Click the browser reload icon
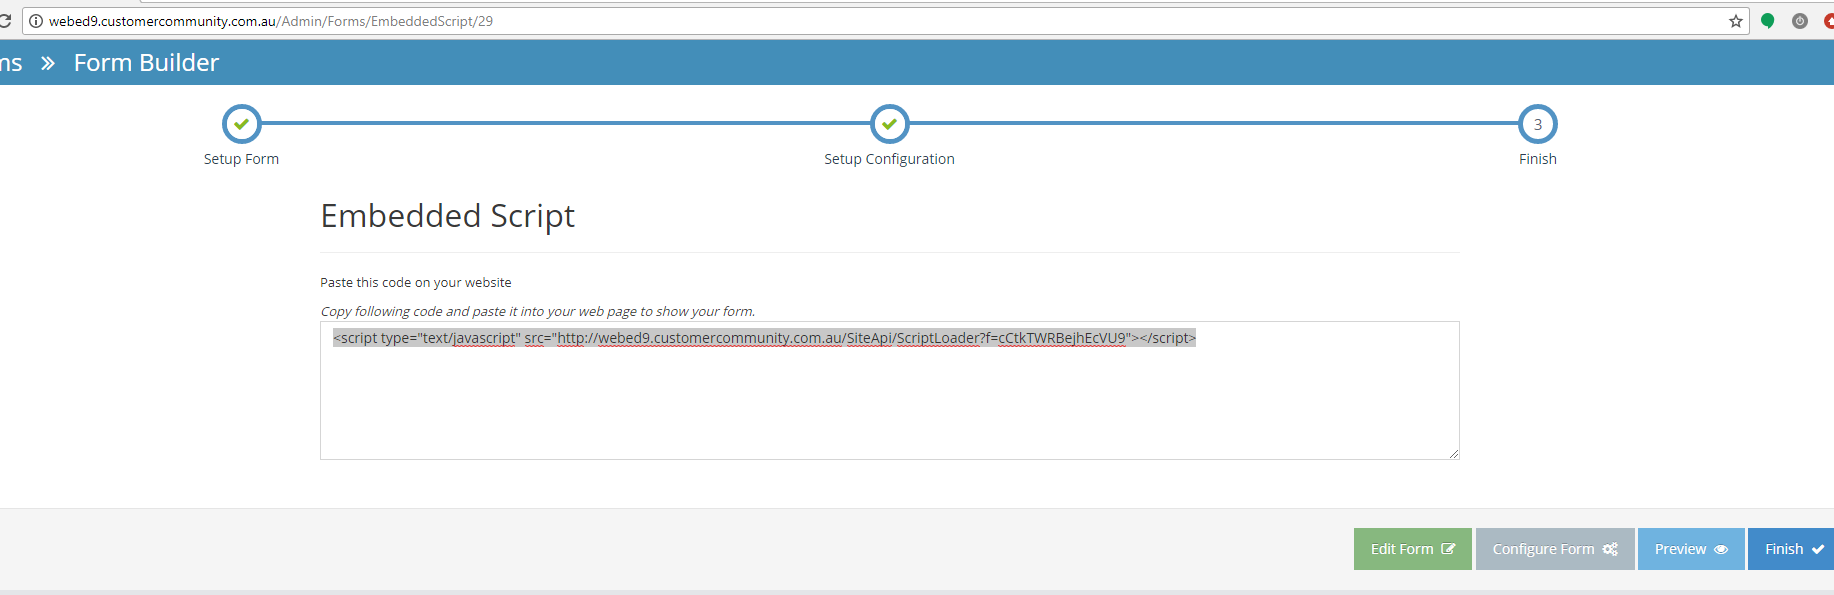This screenshot has height=595, width=1834. coord(5,21)
